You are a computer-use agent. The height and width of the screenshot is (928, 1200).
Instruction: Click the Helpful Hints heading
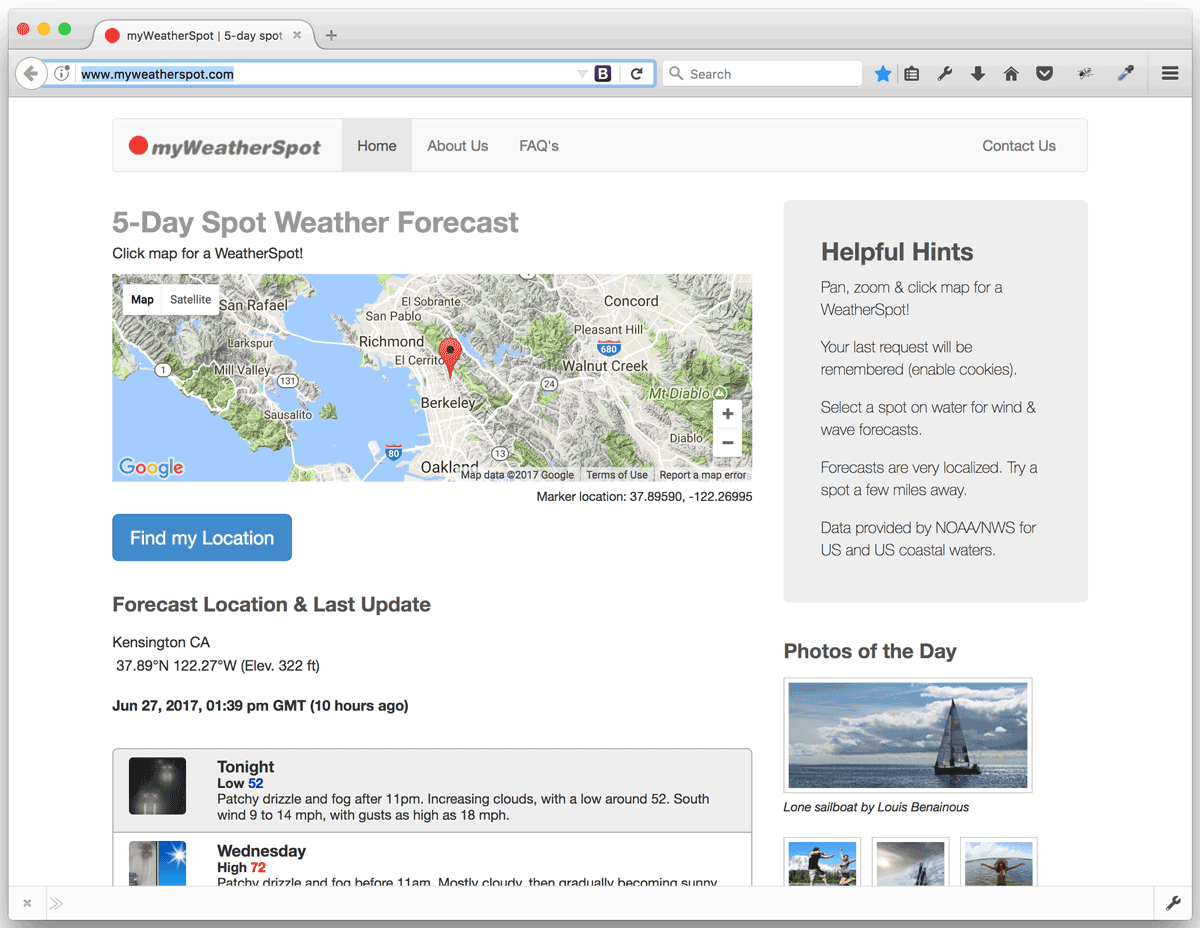coord(897,252)
